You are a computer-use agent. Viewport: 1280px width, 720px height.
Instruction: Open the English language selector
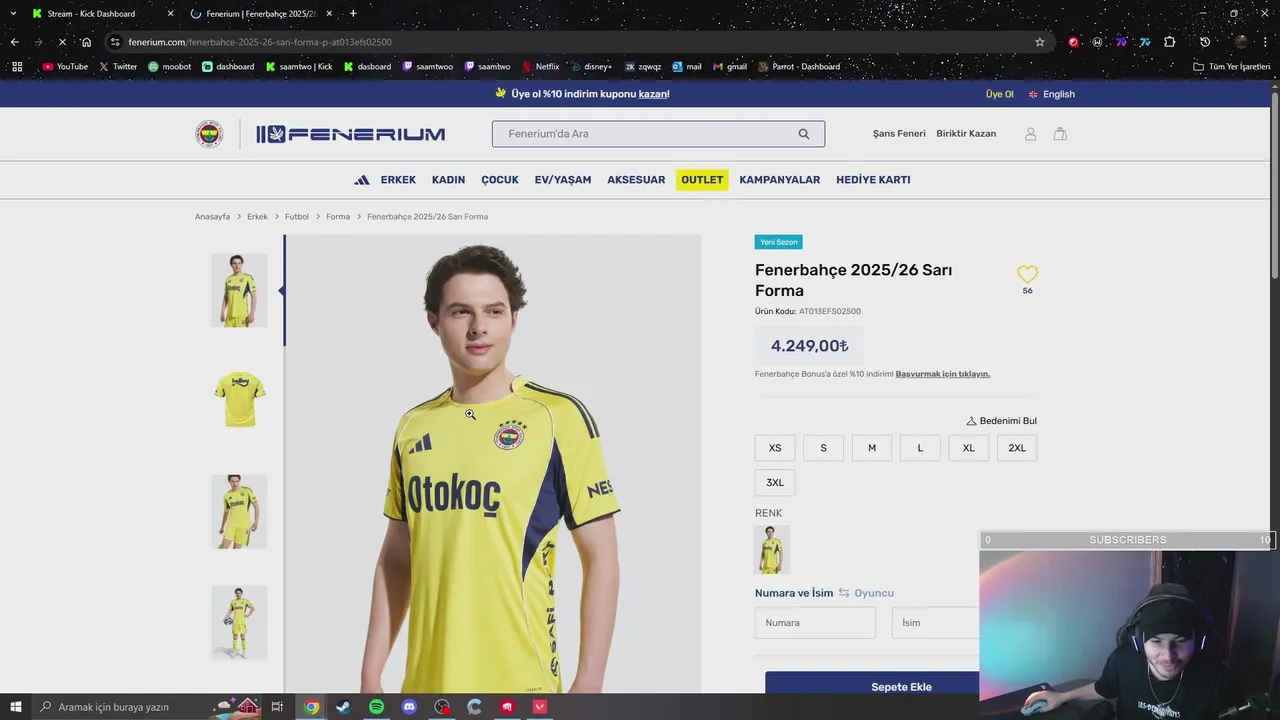click(1051, 94)
